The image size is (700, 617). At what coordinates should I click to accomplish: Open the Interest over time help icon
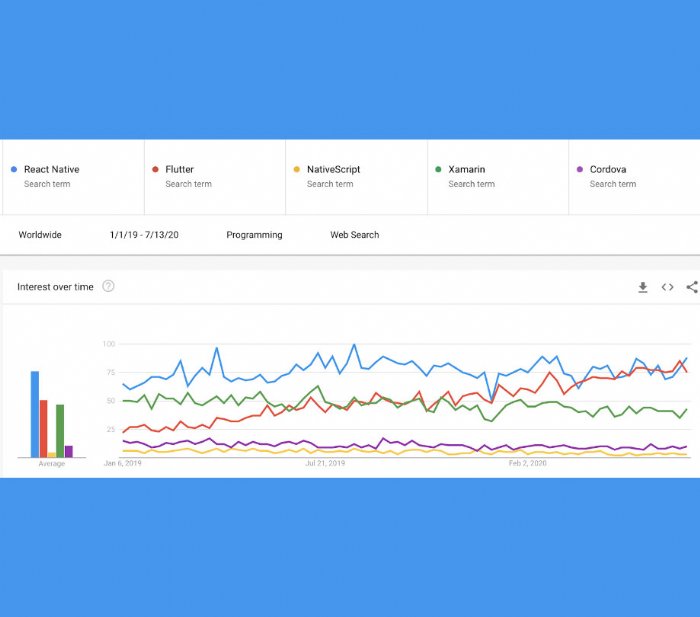click(108, 287)
